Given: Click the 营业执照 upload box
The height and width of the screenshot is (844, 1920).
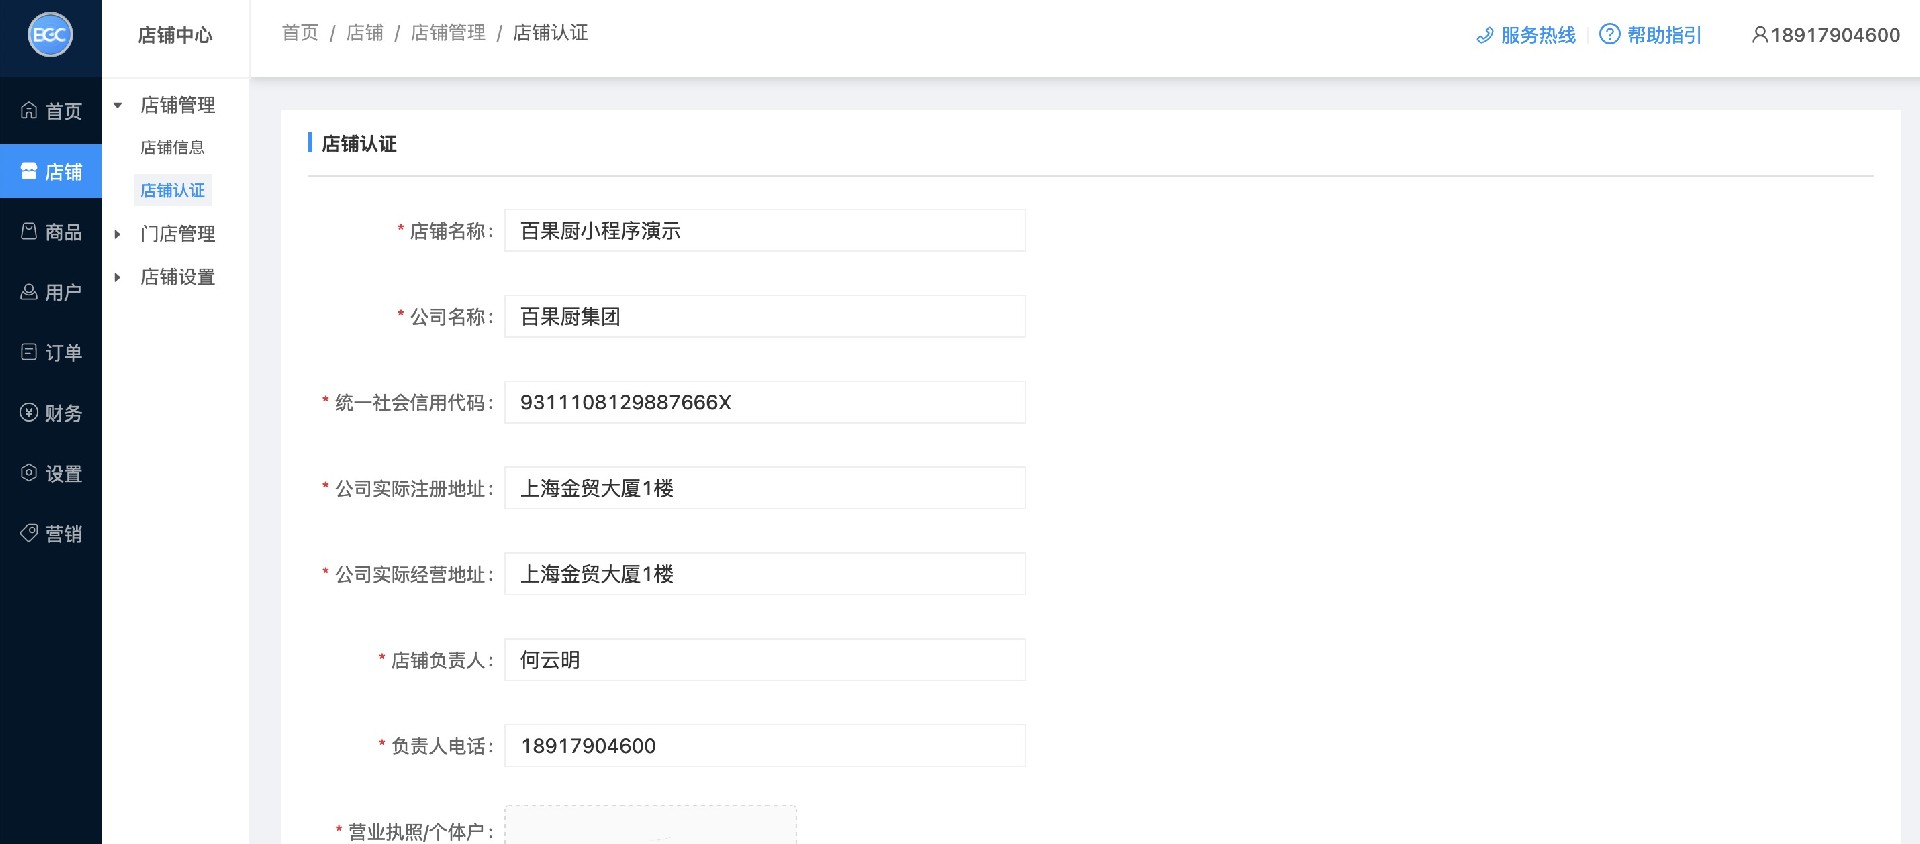Looking at the screenshot, I should click(650, 825).
